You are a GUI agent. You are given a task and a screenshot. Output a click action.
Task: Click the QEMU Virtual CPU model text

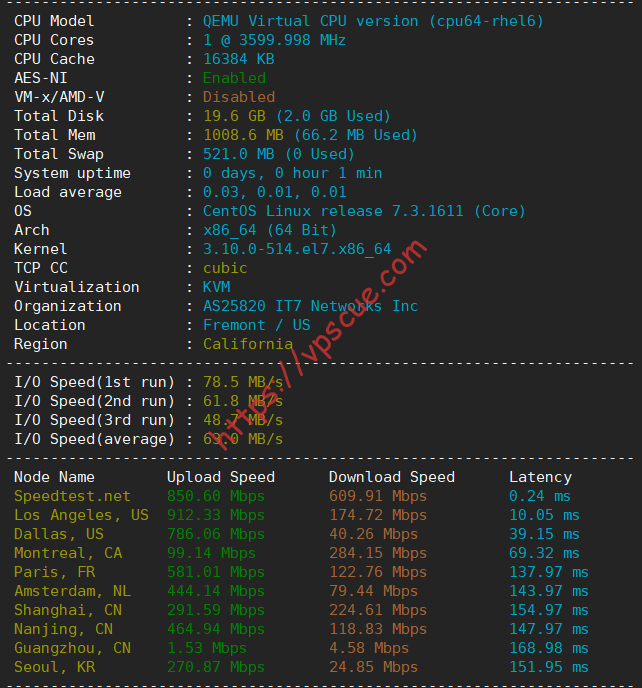click(373, 21)
